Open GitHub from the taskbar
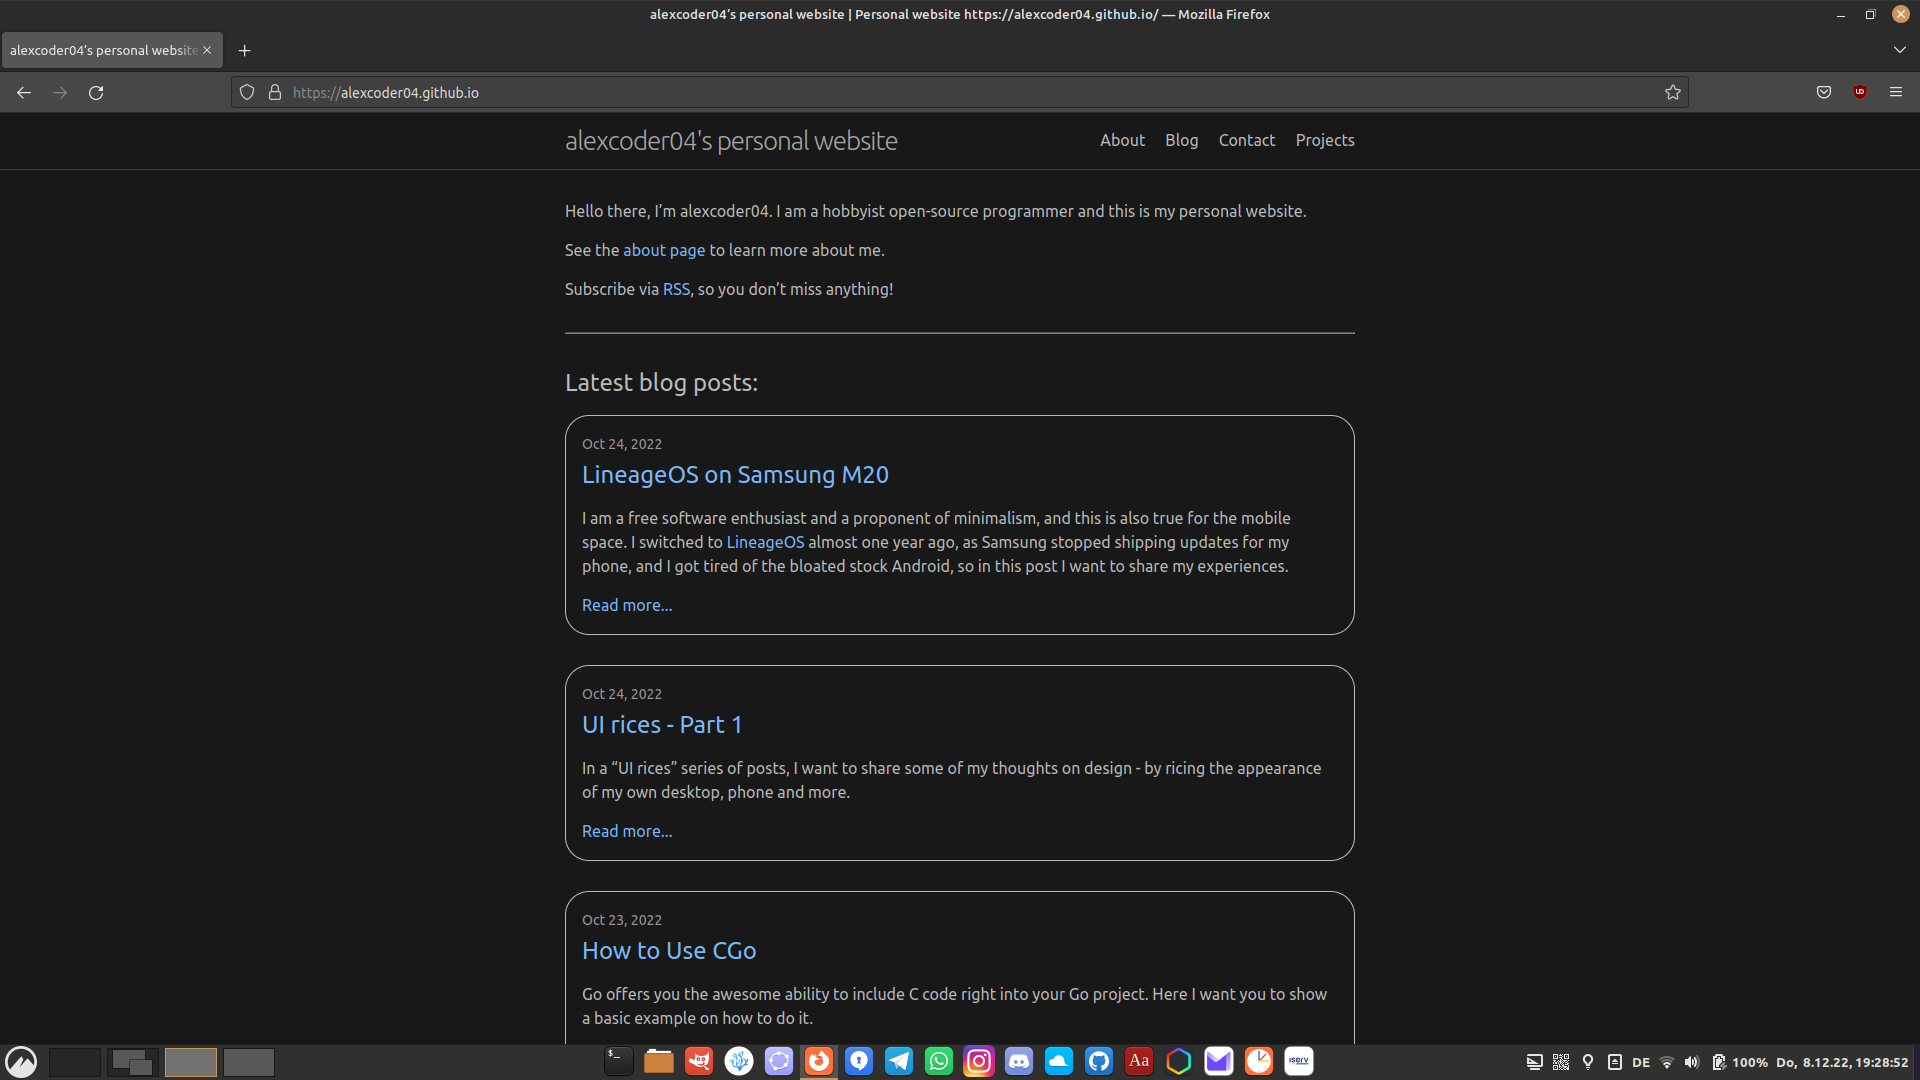 [1099, 1061]
